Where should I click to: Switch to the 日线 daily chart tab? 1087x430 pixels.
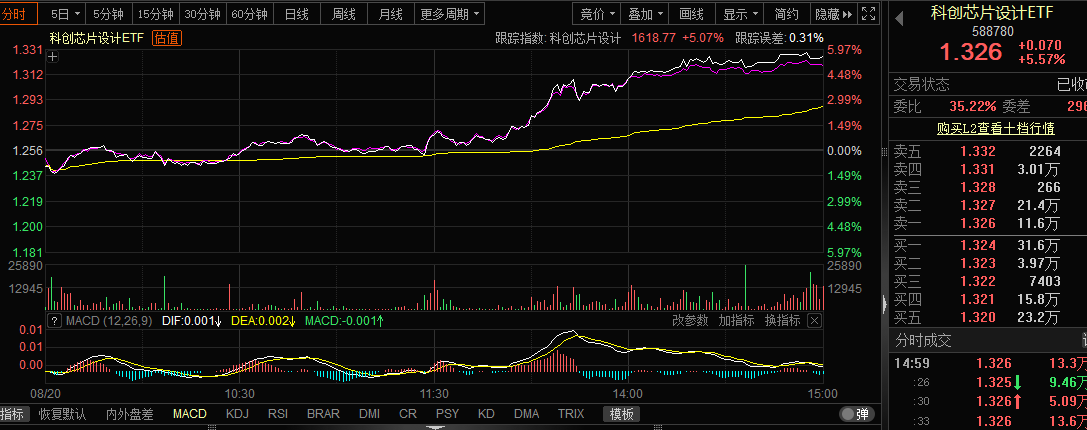point(297,14)
